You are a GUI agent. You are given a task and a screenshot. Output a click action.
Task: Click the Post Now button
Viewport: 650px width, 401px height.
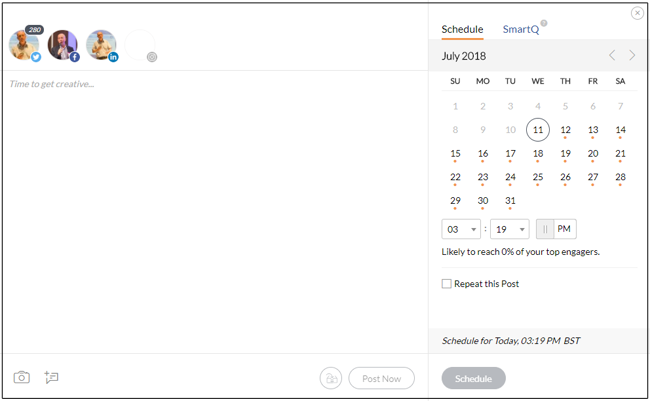(x=381, y=378)
